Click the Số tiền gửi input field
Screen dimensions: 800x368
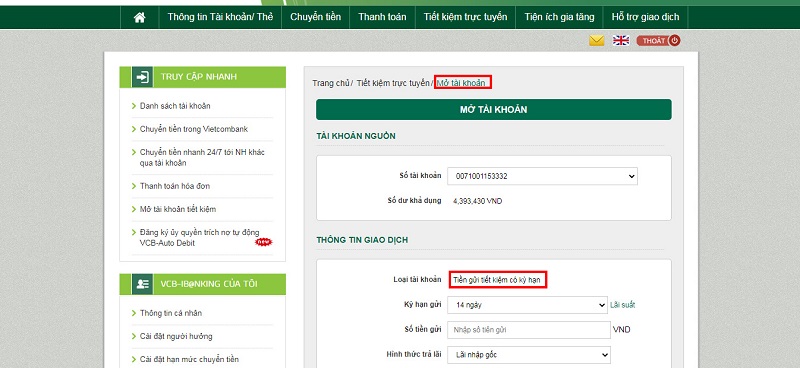point(529,330)
